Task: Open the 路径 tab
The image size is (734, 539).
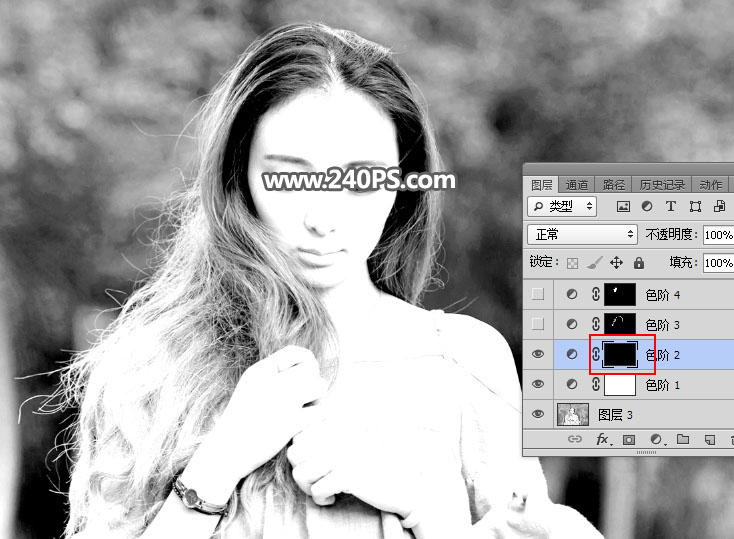Action: pyautogui.click(x=613, y=185)
